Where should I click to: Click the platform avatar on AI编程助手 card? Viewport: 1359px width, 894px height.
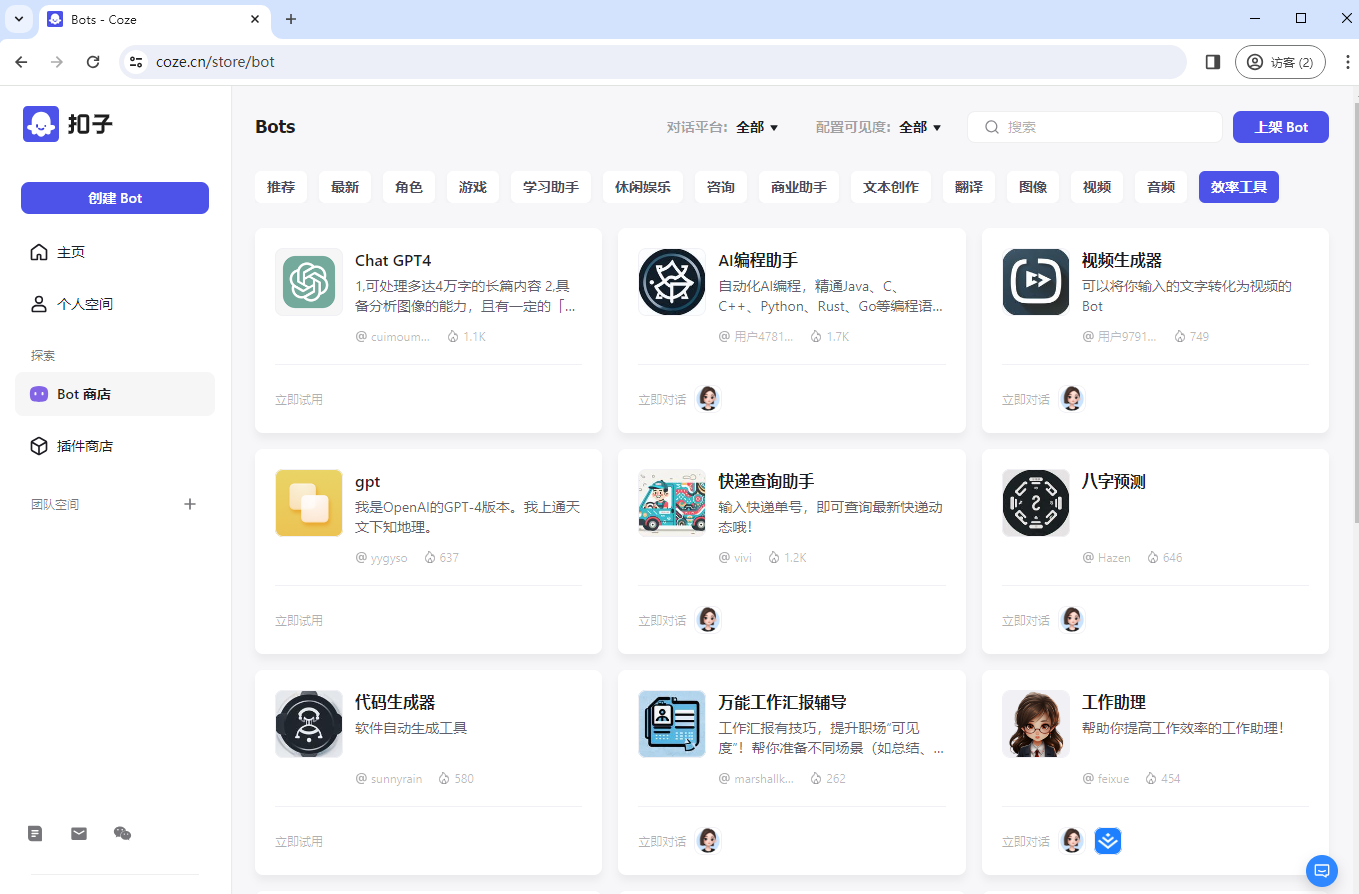[708, 399]
